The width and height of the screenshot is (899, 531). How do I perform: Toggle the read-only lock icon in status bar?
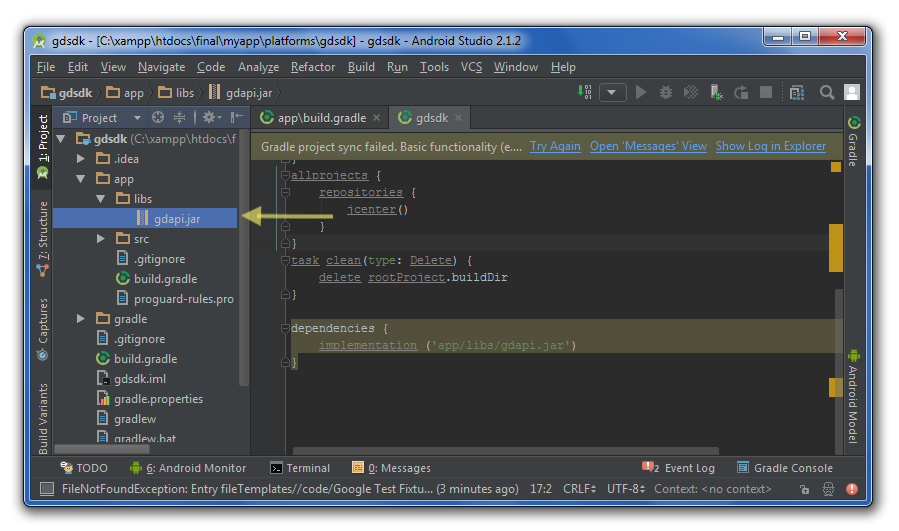point(804,489)
